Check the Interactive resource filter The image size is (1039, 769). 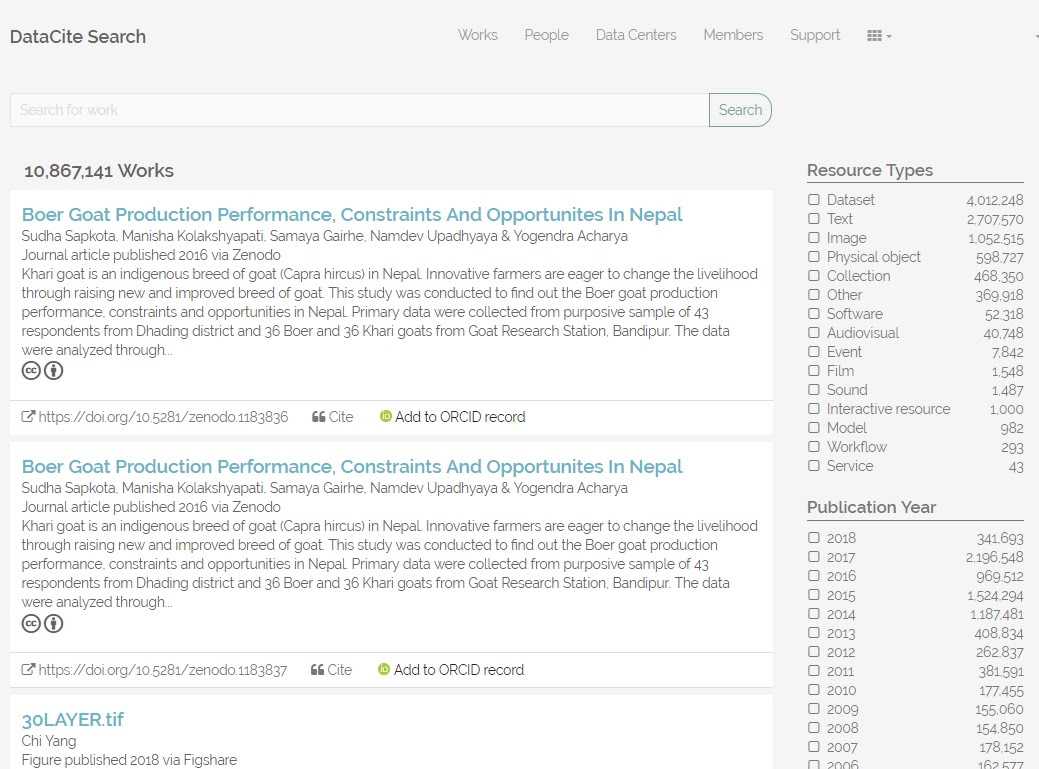[814, 409]
